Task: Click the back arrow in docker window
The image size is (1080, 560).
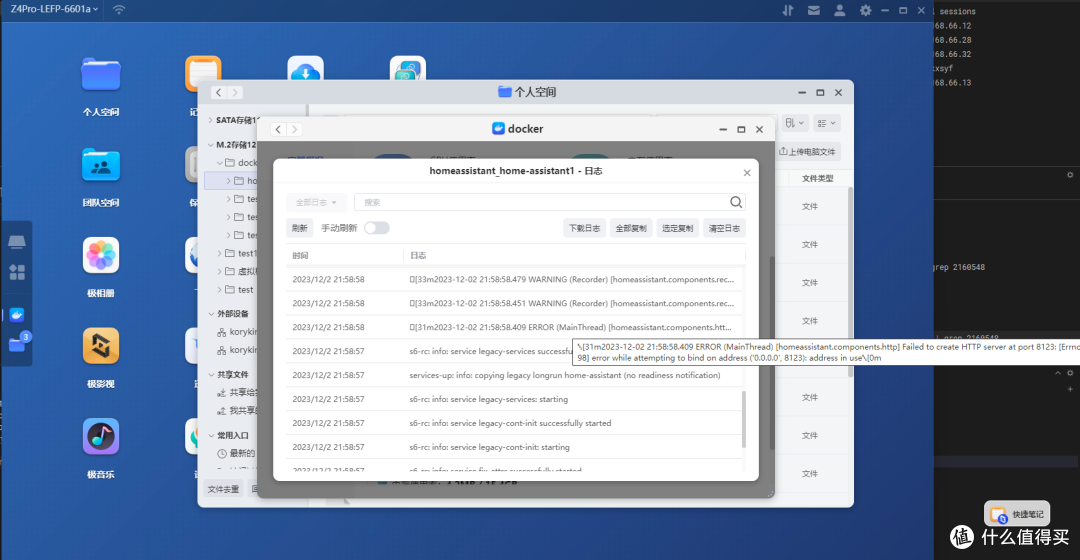Action: (278, 129)
